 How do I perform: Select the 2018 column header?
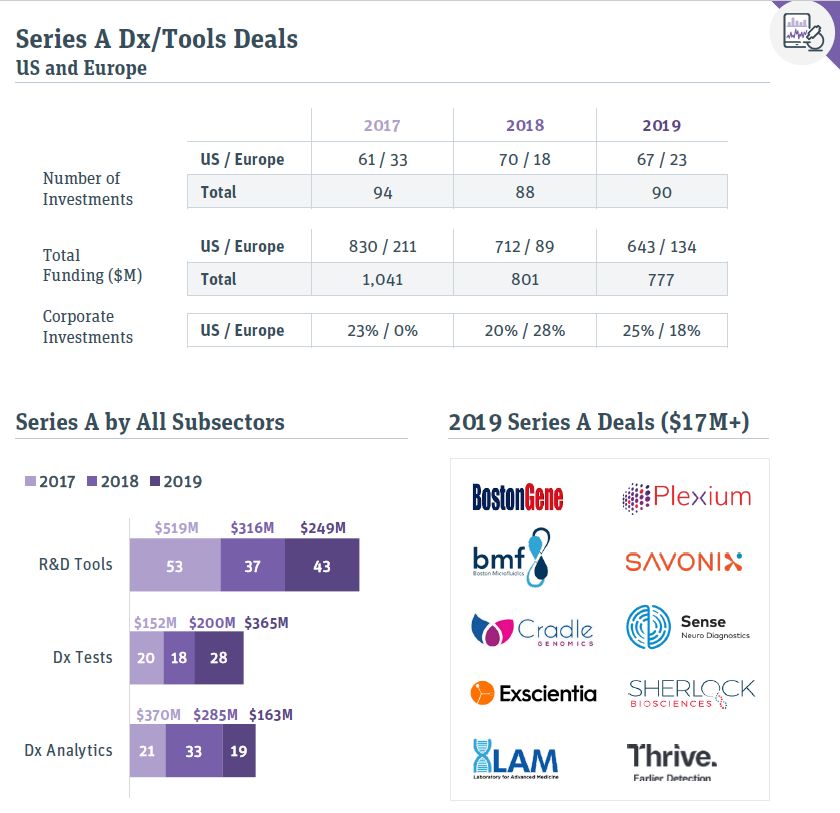click(525, 125)
